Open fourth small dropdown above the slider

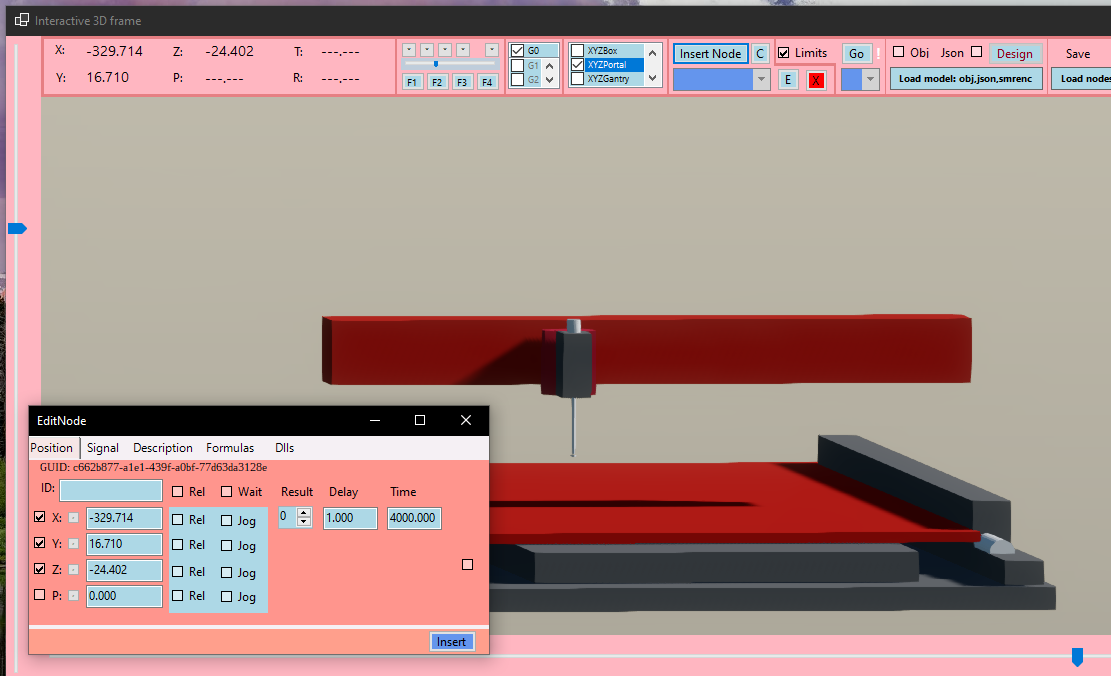pyautogui.click(x=463, y=50)
